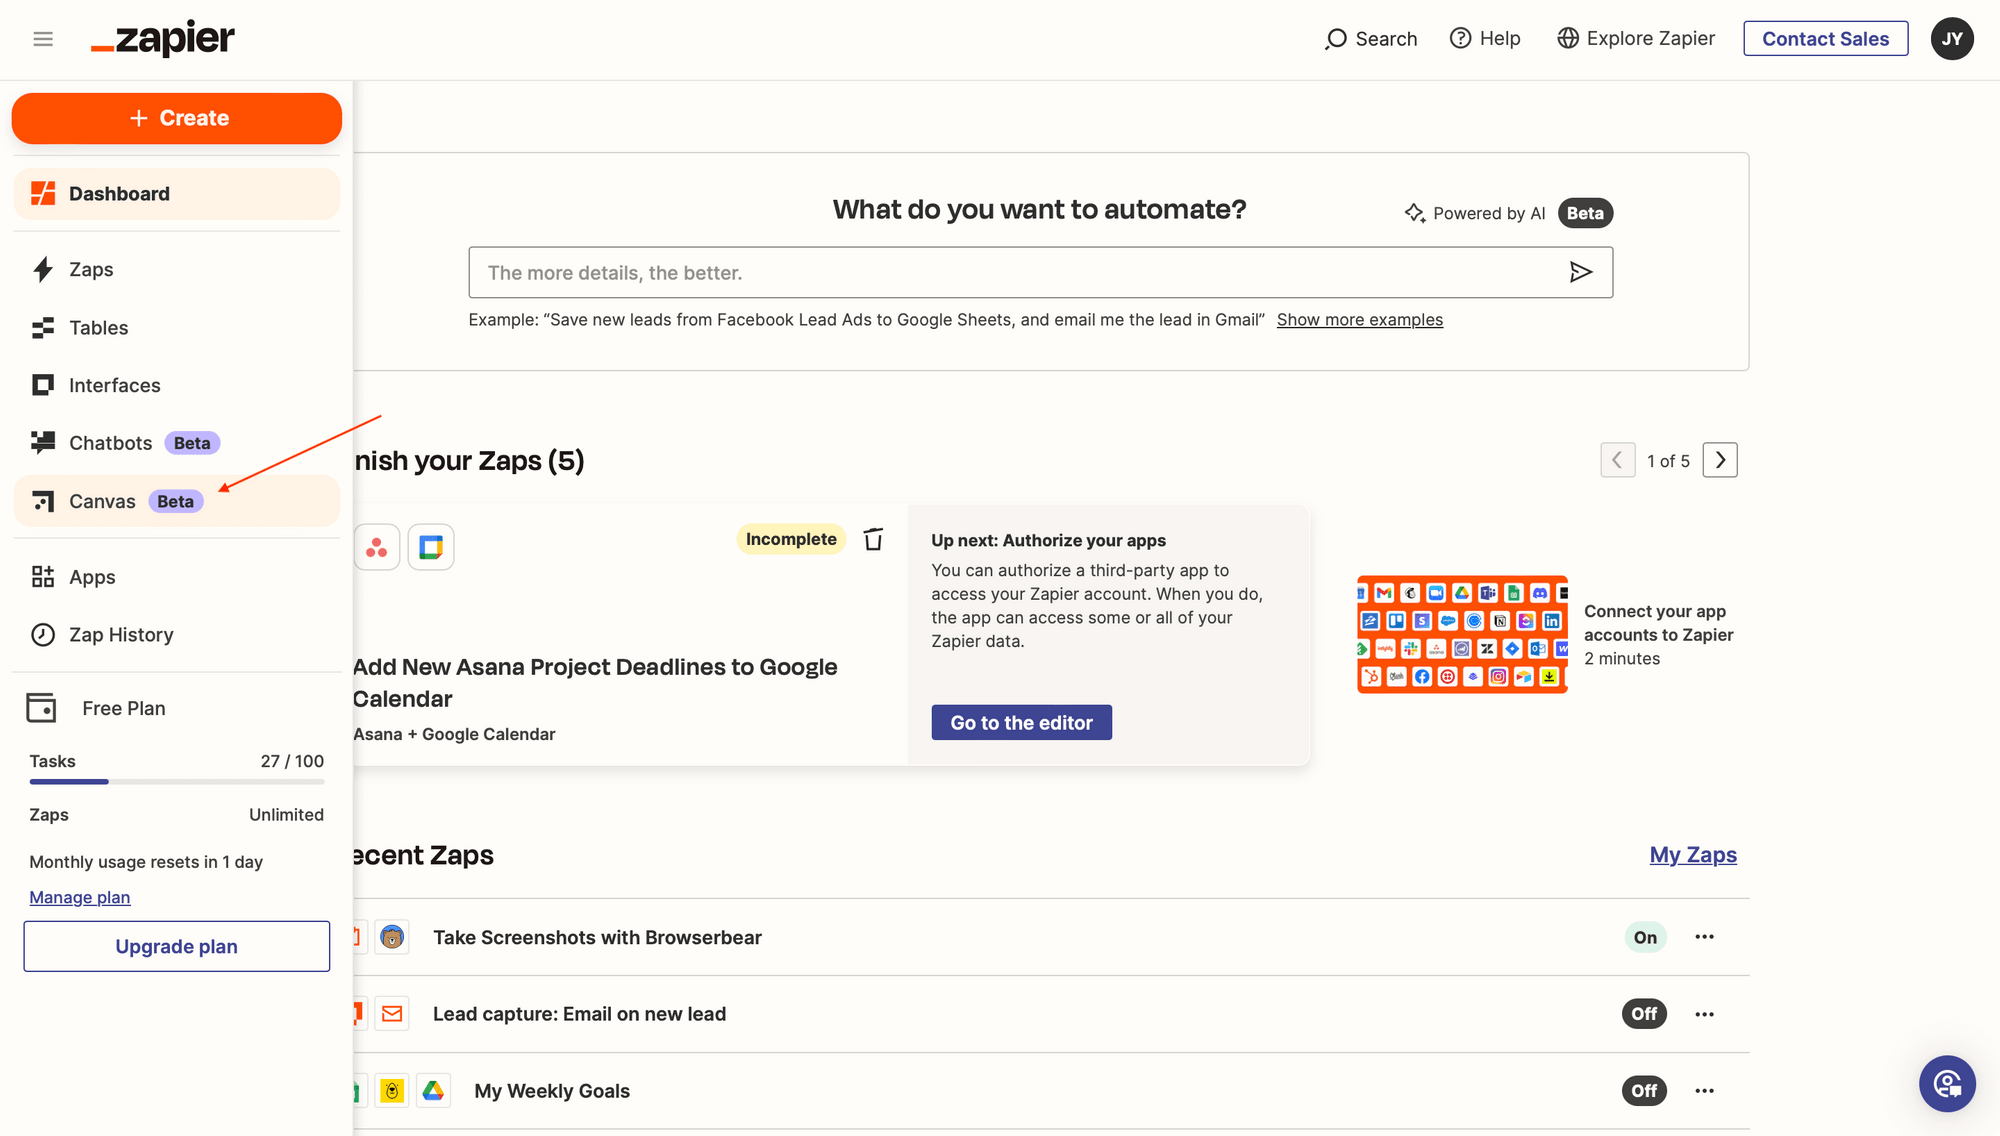
Task: Open Search in the top bar
Action: pos(1371,39)
